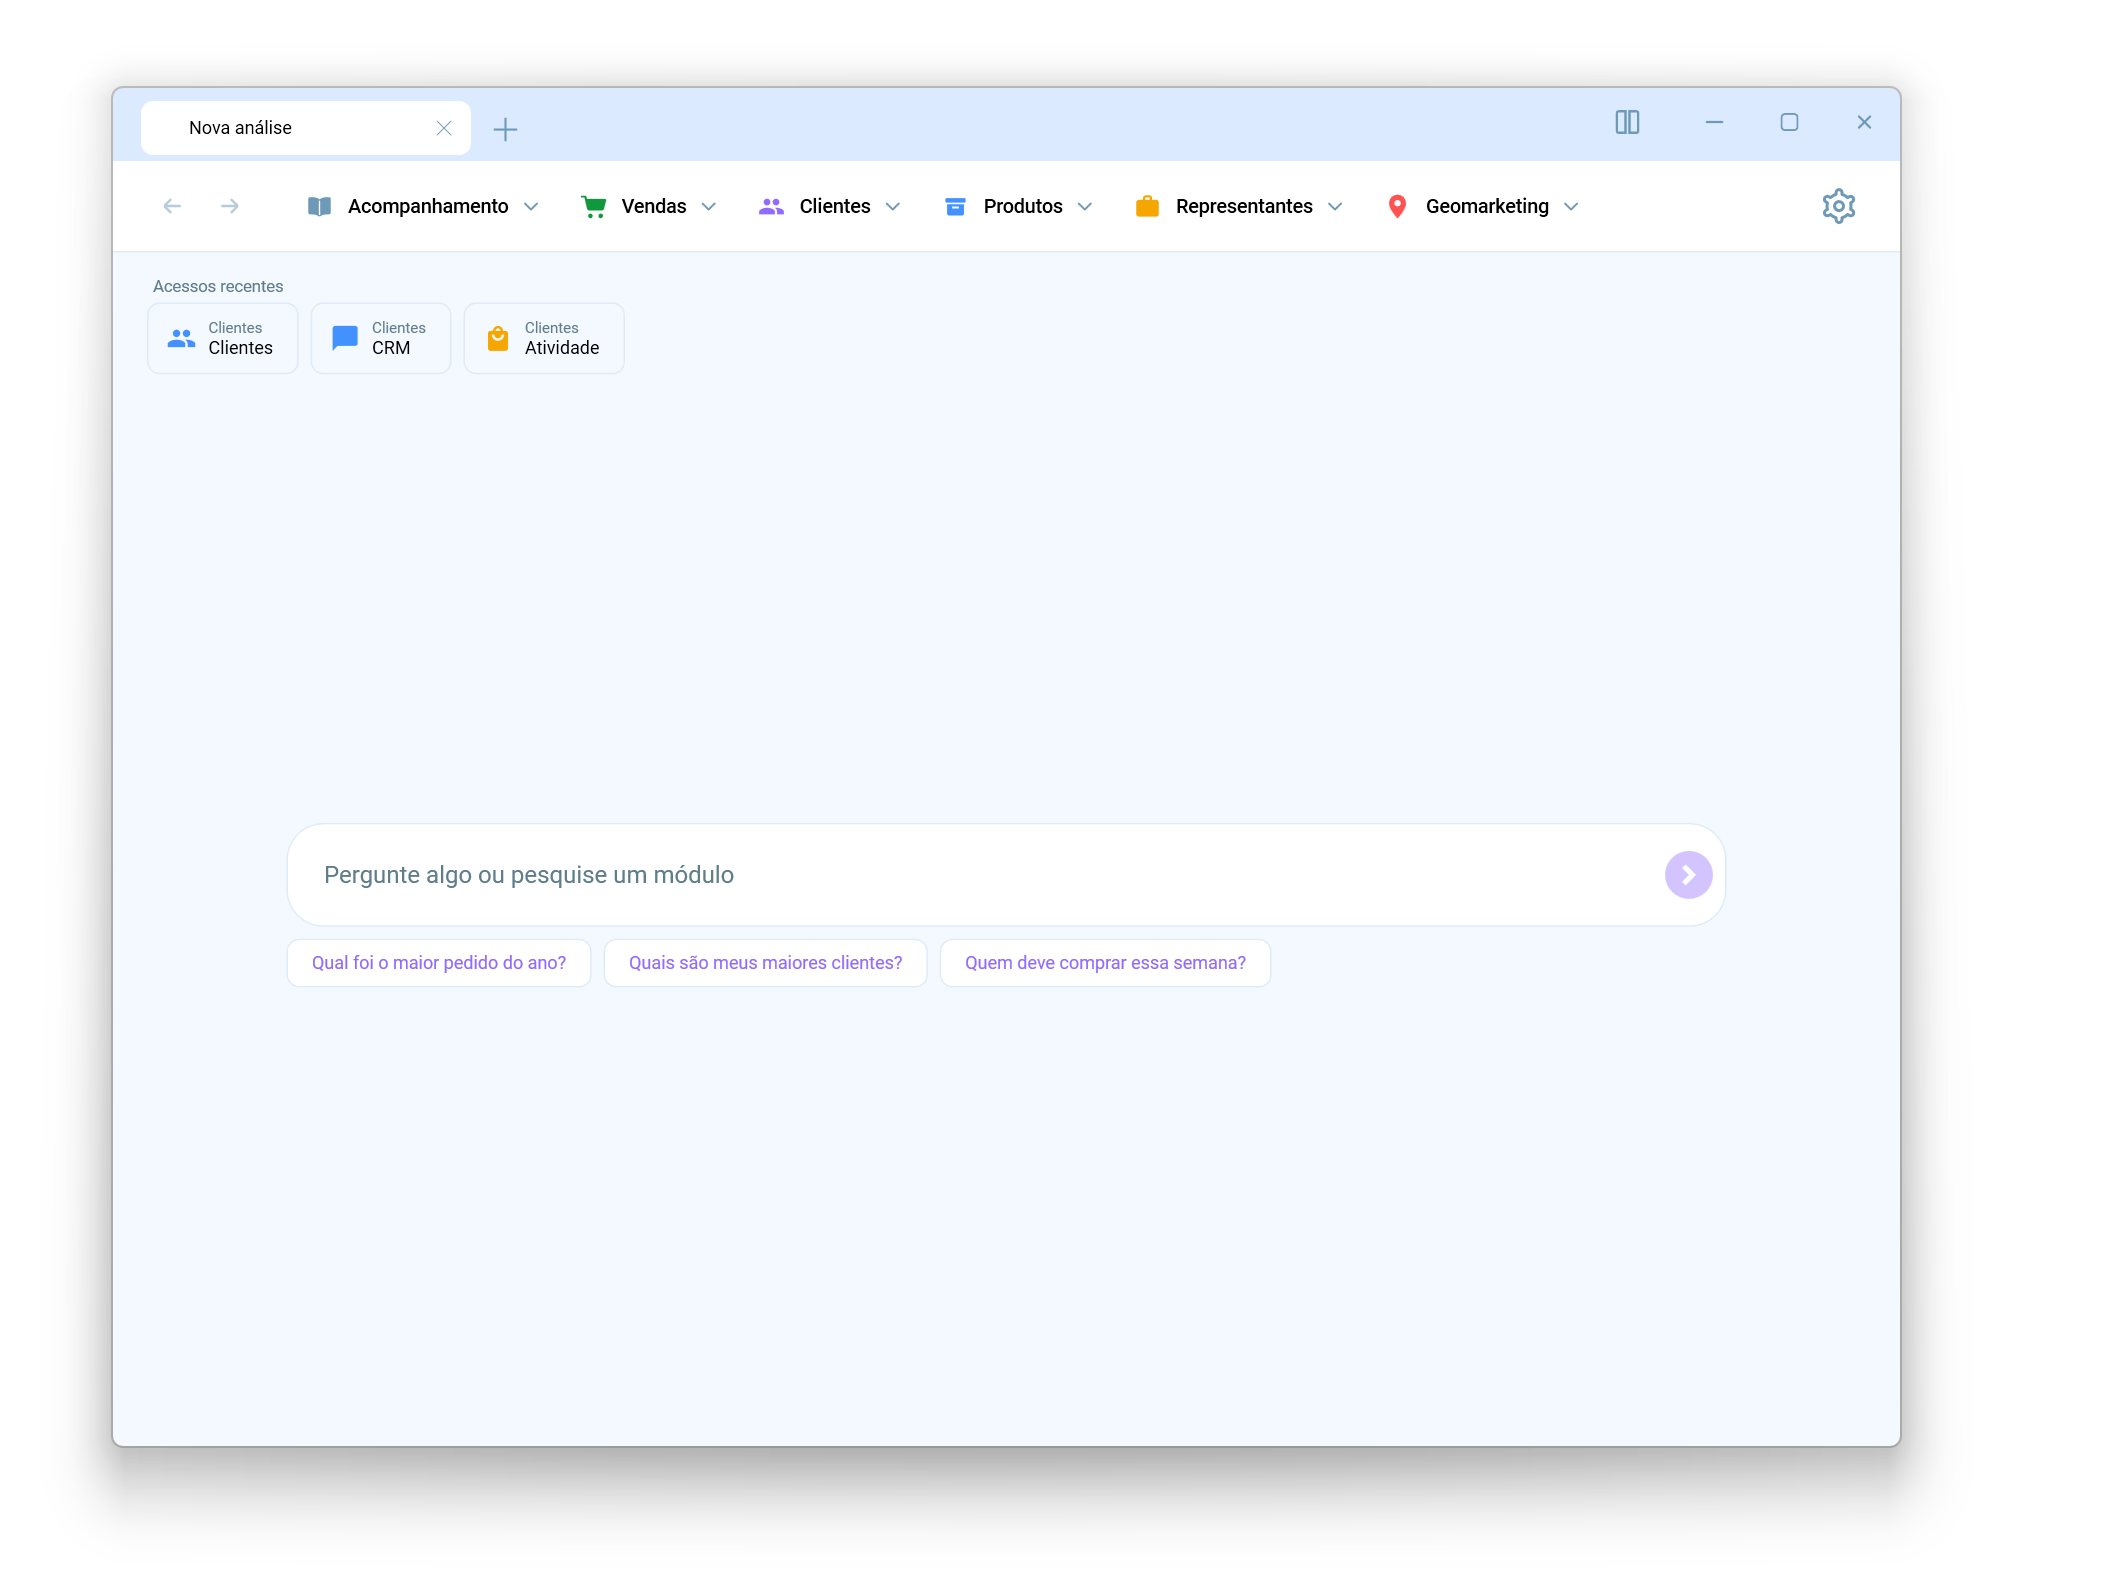Click suggestion 'Quais são meus maiores clientes?'
2118x1595 pixels.
pos(766,963)
